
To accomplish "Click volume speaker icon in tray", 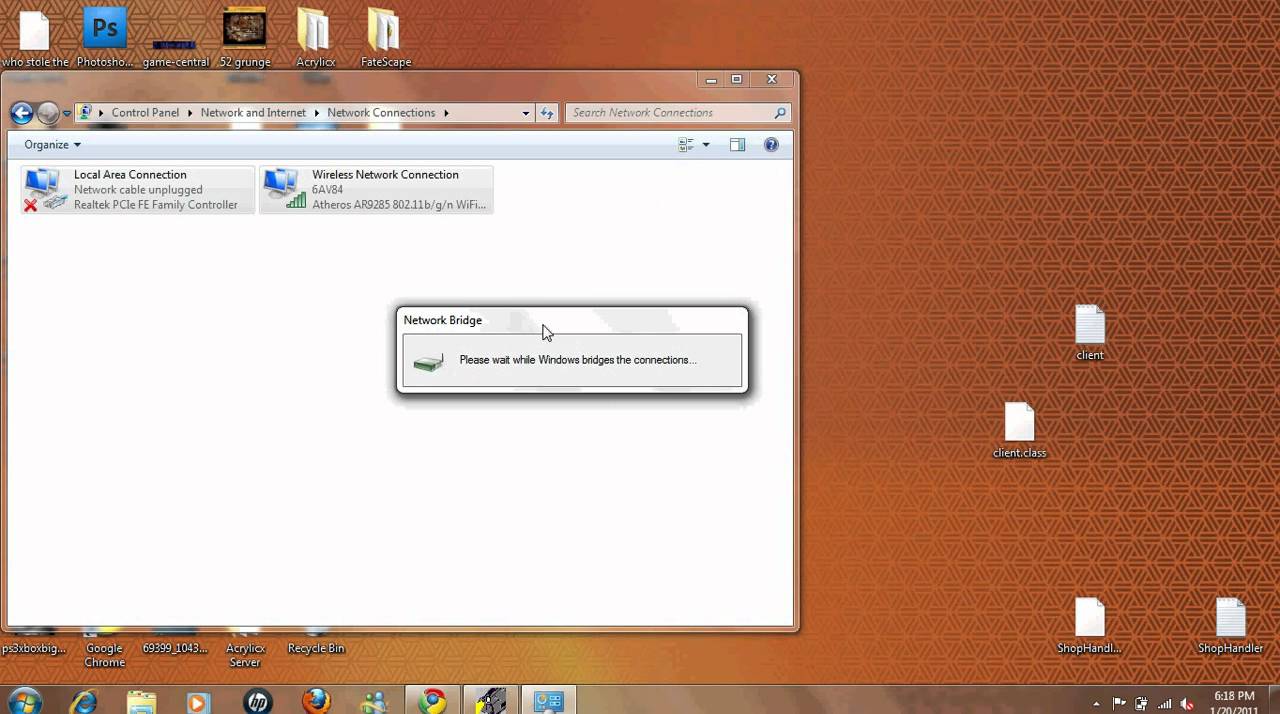I will tap(1187, 703).
